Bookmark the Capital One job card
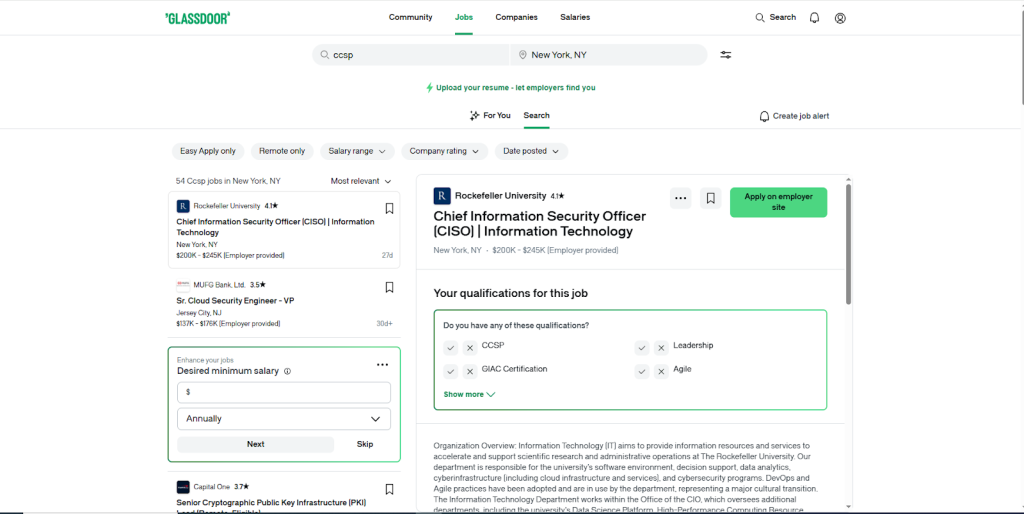The height and width of the screenshot is (514, 1024). coord(389,489)
